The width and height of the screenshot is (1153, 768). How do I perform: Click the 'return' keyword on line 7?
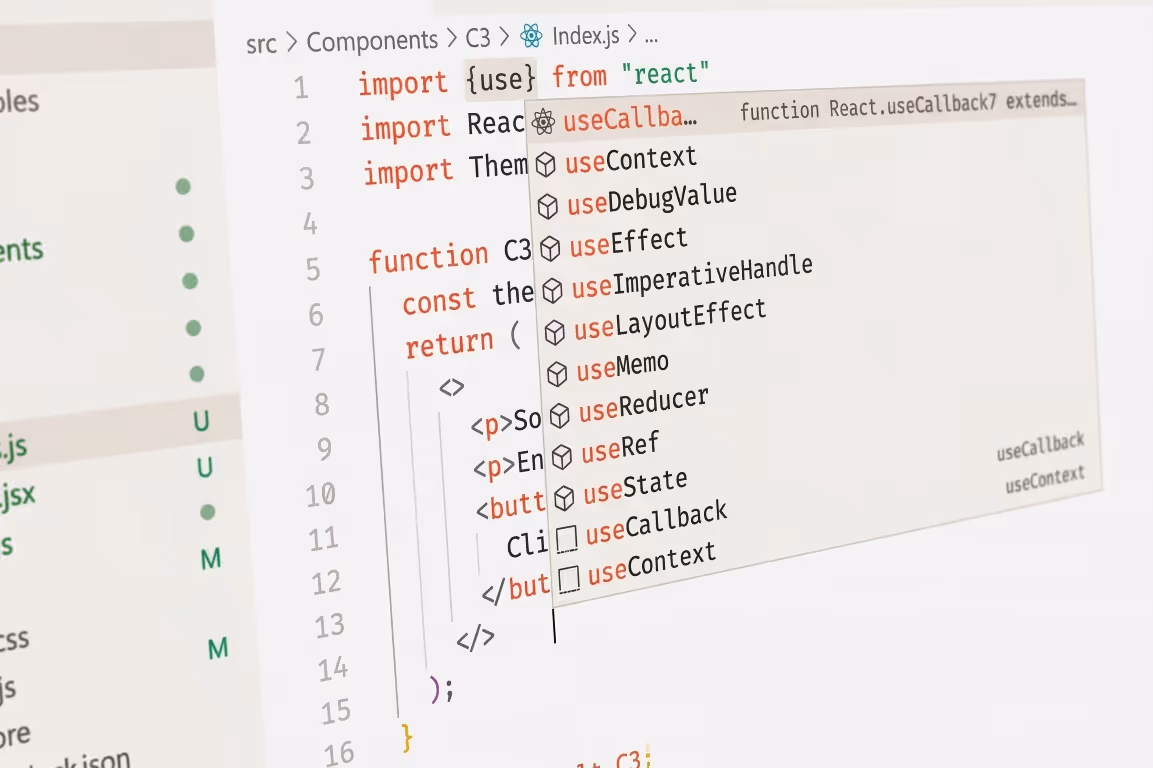click(449, 344)
